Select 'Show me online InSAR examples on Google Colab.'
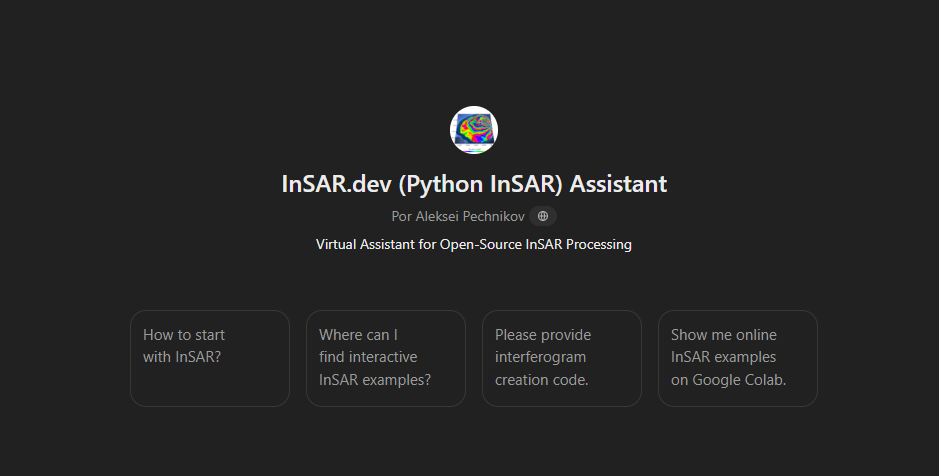 click(737, 358)
